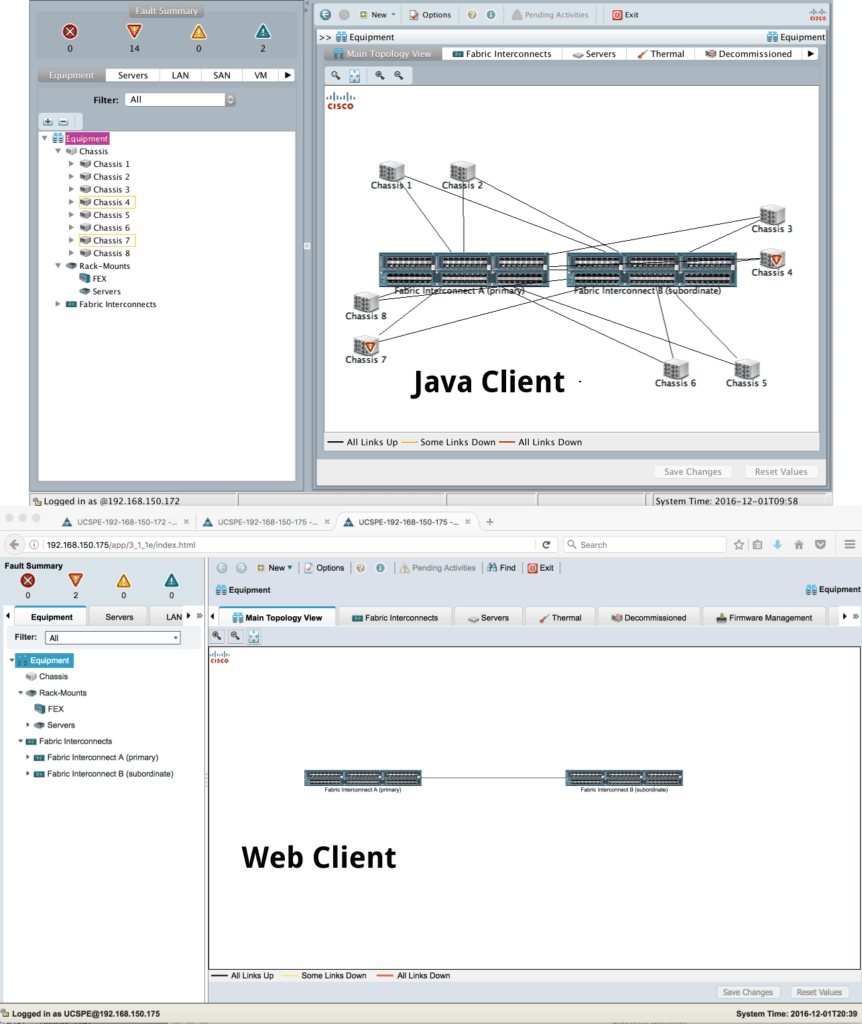Click the Chassis 4 icon in Java topology
The height and width of the screenshot is (1024, 862).
click(772, 257)
